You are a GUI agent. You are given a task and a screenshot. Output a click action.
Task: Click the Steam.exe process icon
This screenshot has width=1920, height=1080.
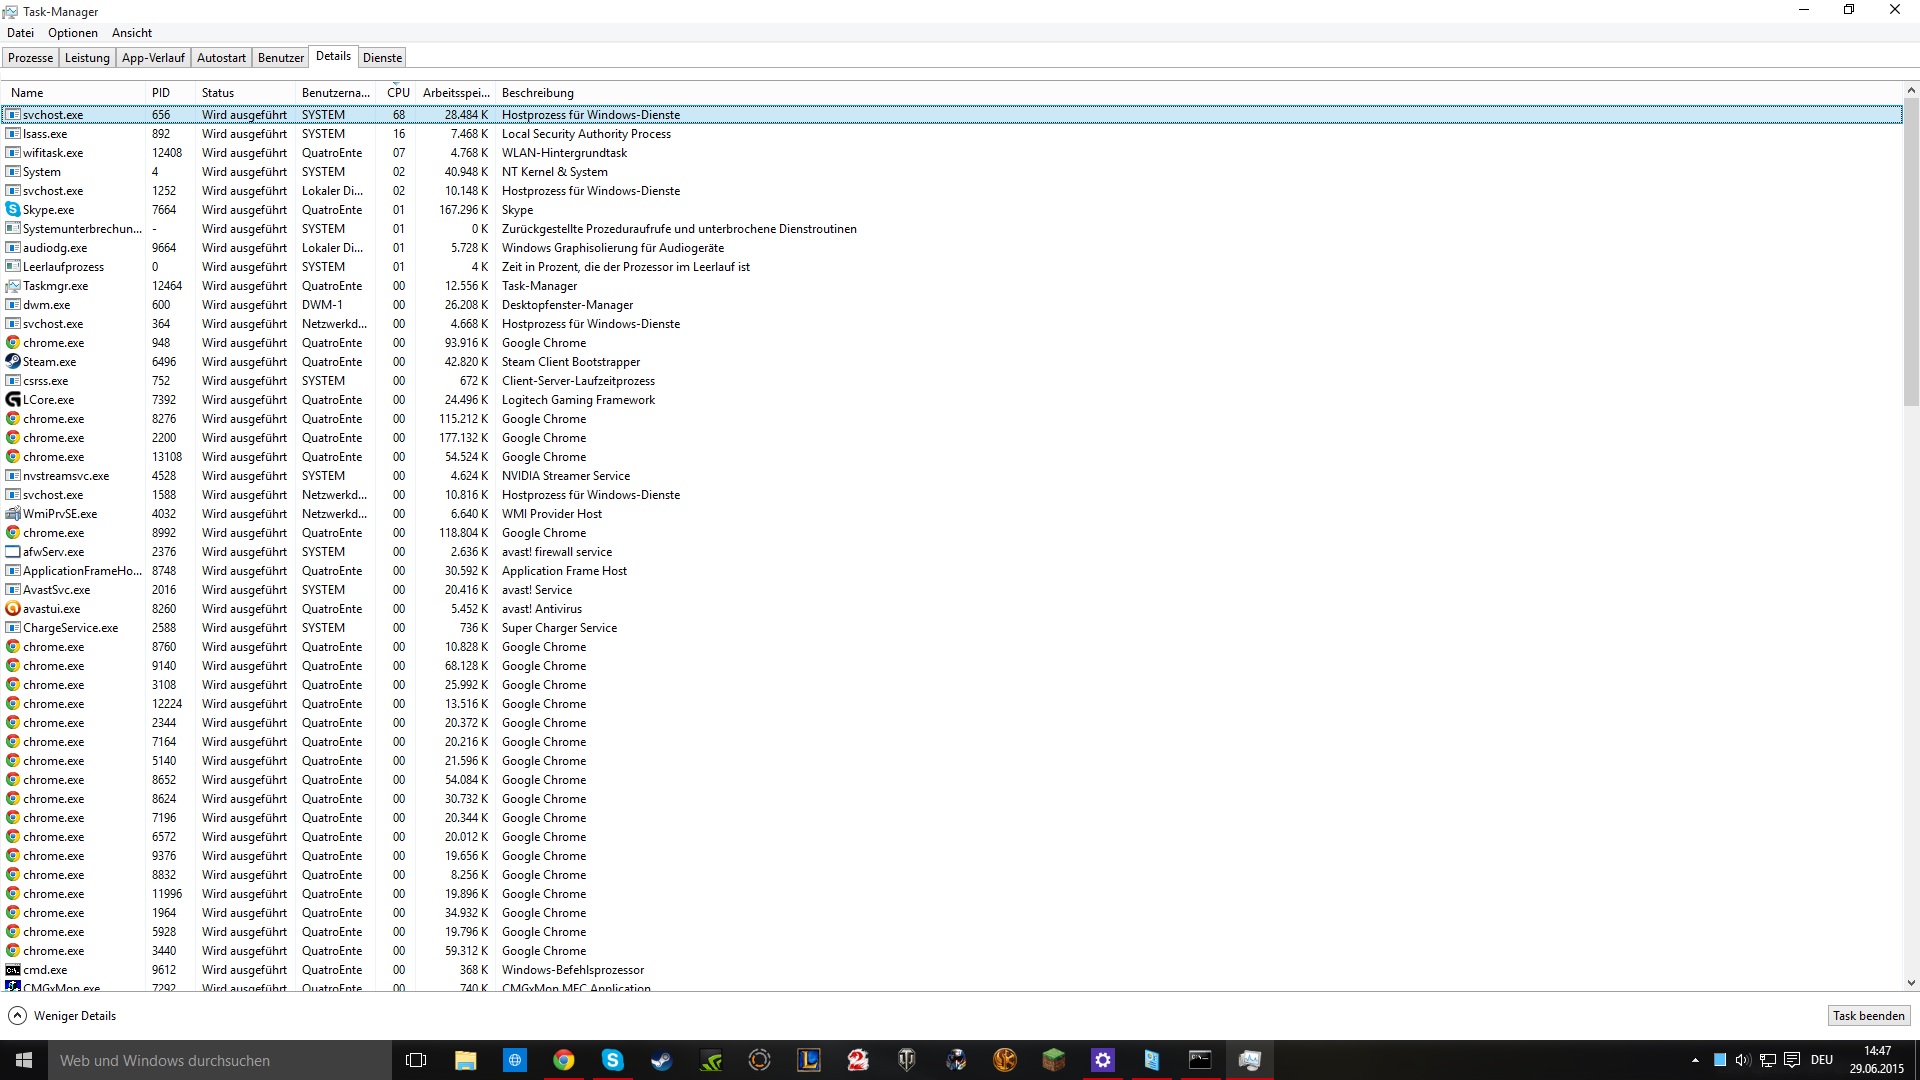(x=13, y=362)
